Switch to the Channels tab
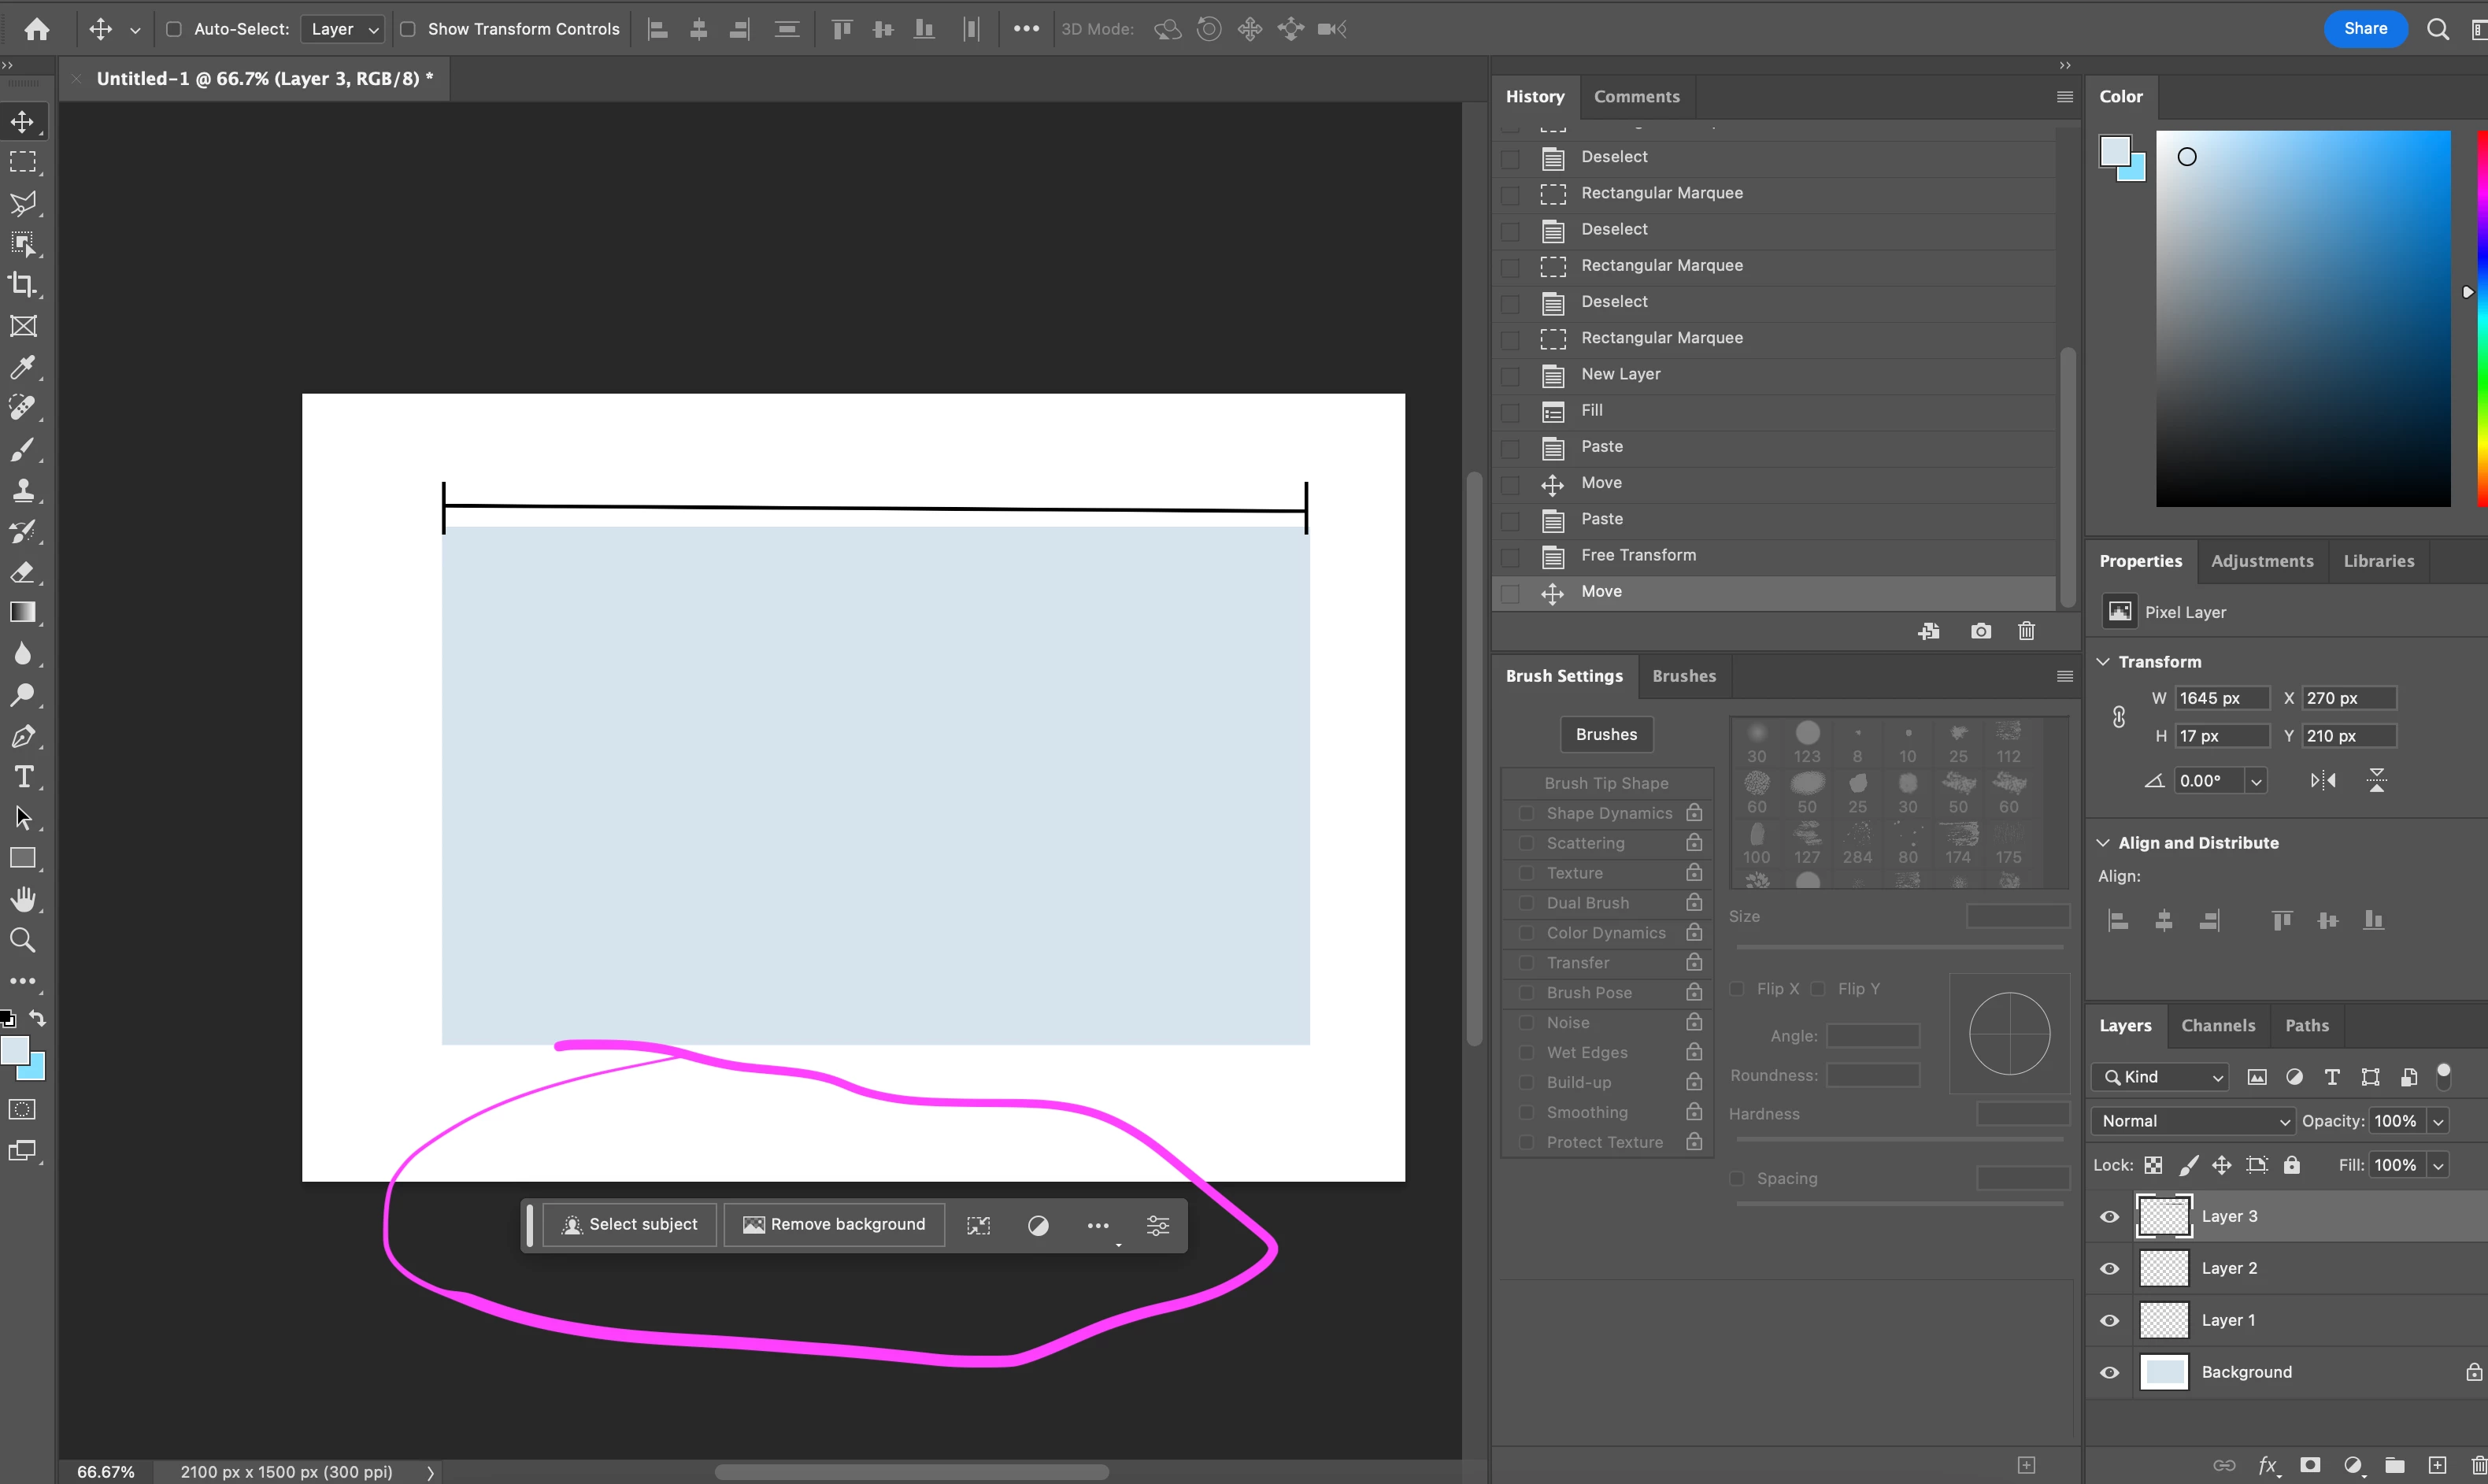The width and height of the screenshot is (2488, 1484). click(2217, 1025)
